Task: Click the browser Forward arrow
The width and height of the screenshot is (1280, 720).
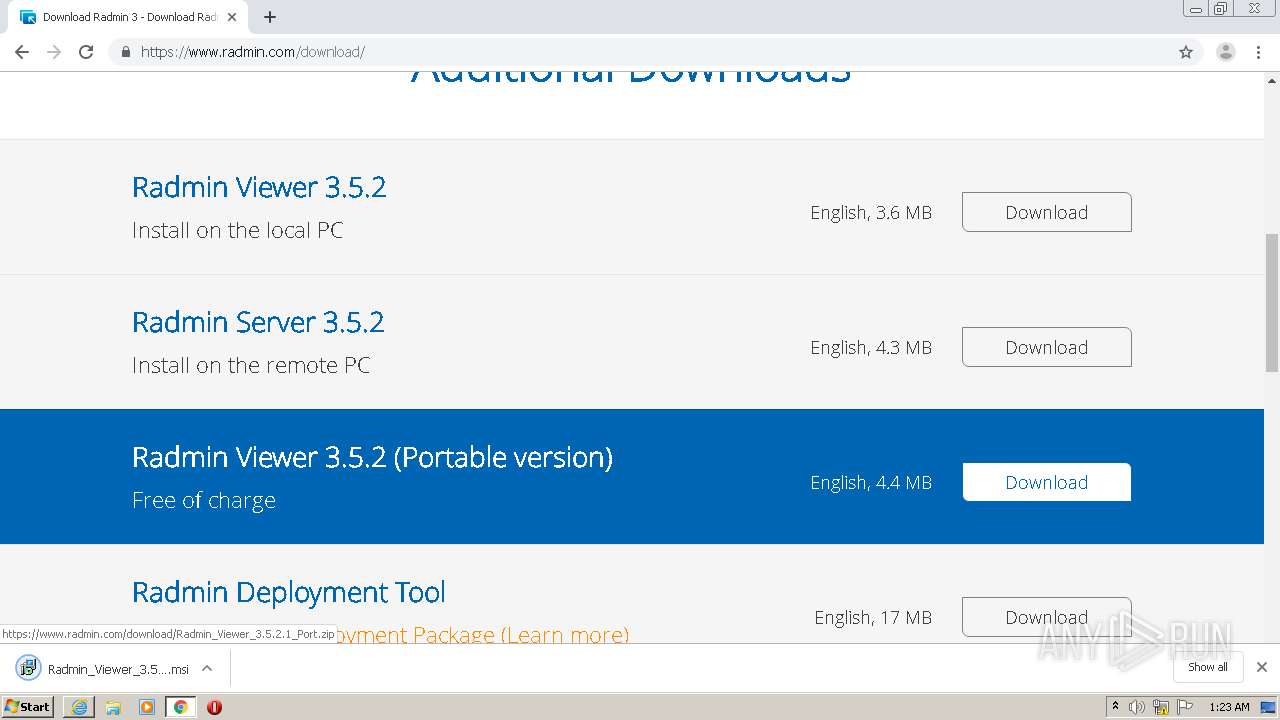Action: coord(54,52)
